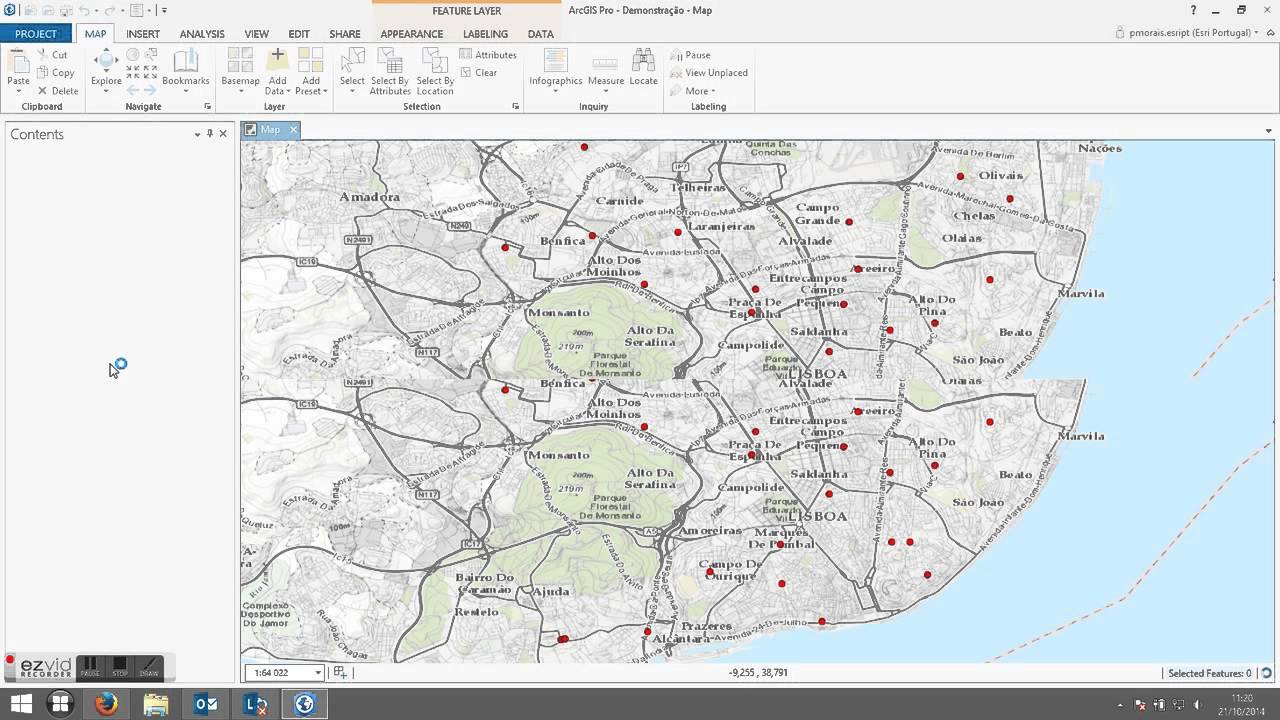Screen dimensions: 1280x720
Task: Select the Map view tab
Action: 270,129
